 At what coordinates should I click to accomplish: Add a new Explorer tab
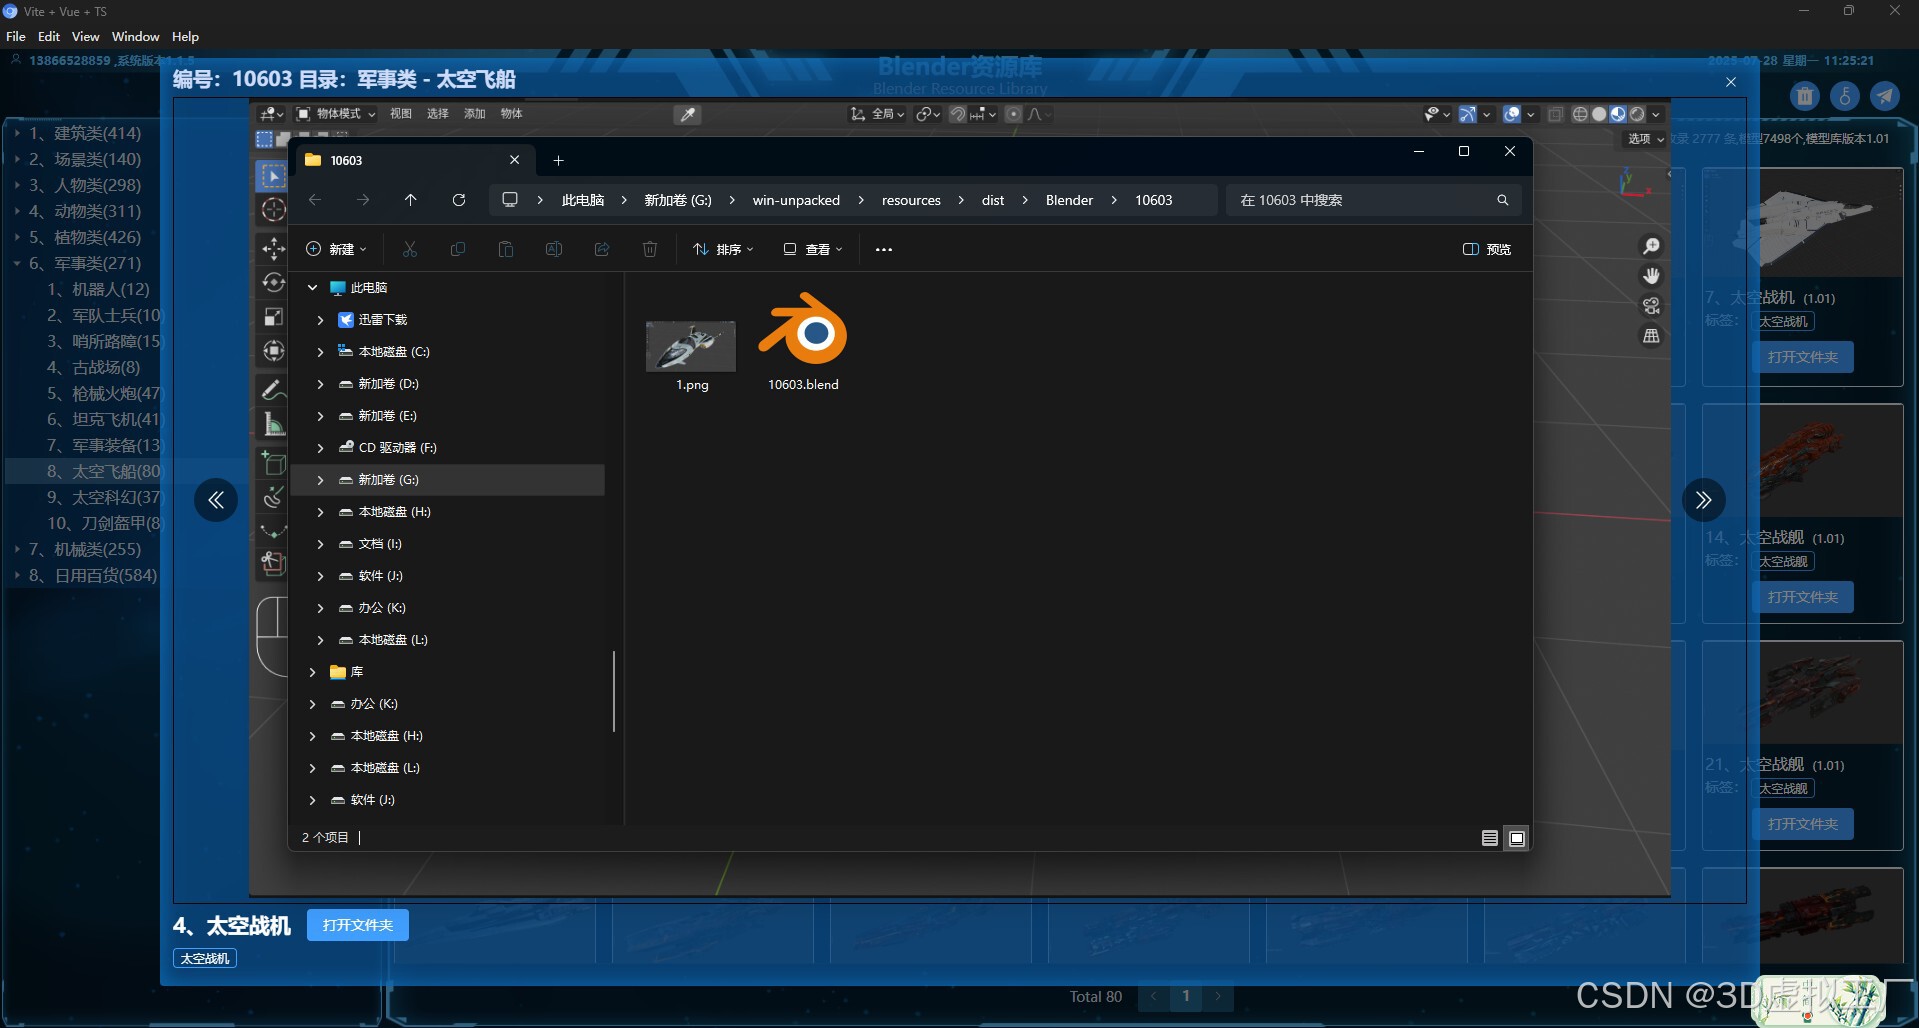559,160
